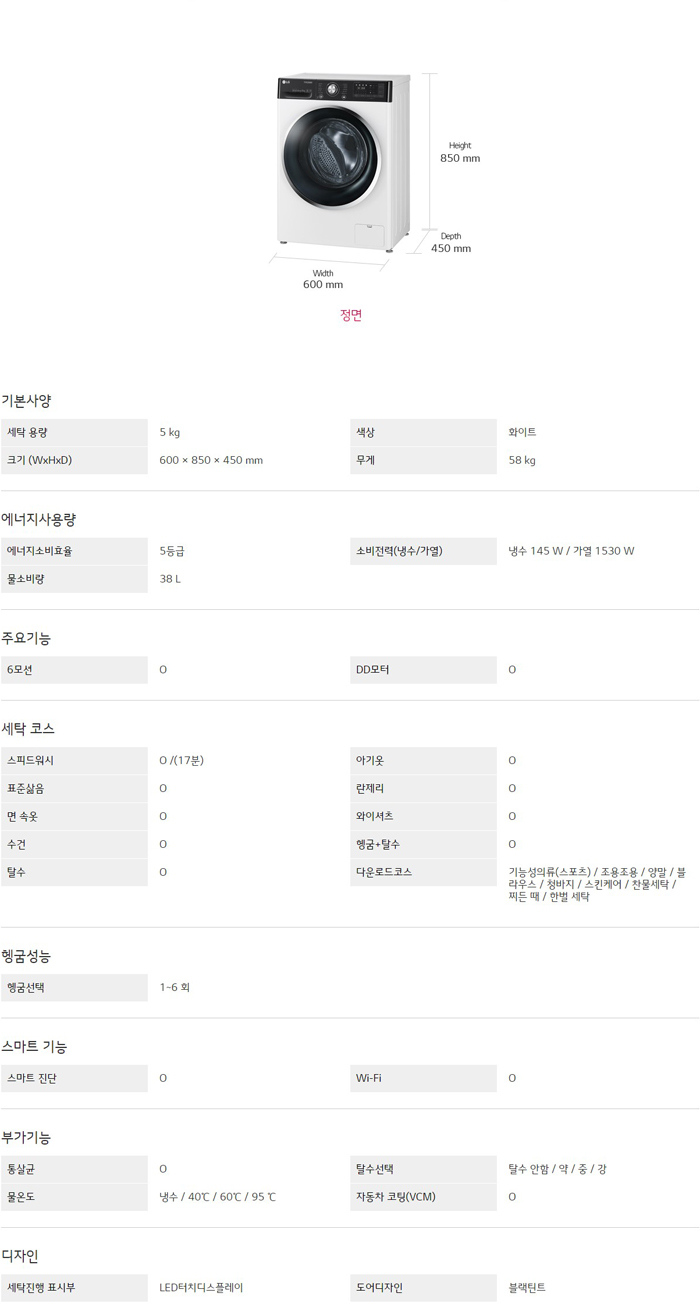
Task: Click the 에너지사용량 section heading
Action: tap(38, 519)
